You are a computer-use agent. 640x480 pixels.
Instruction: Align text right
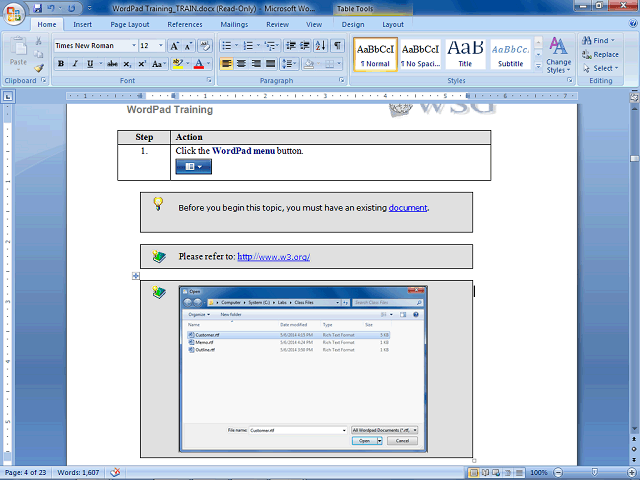256,64
